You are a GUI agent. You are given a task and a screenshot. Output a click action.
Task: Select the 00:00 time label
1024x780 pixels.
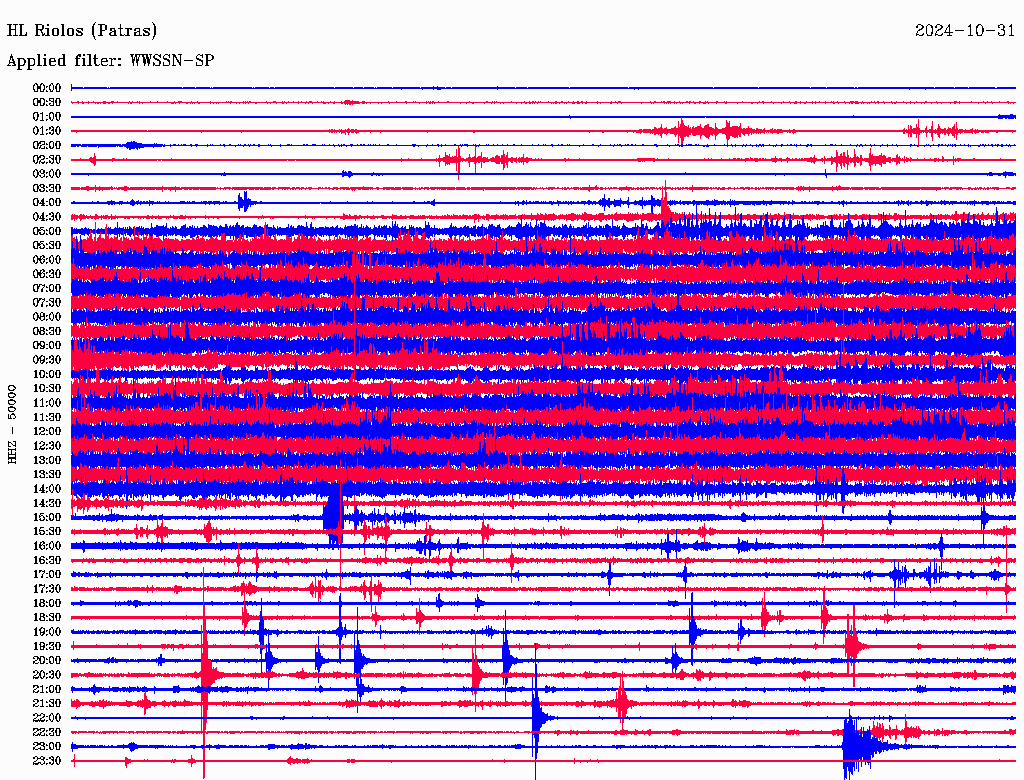pyautogui.click(x=47, y=88)
